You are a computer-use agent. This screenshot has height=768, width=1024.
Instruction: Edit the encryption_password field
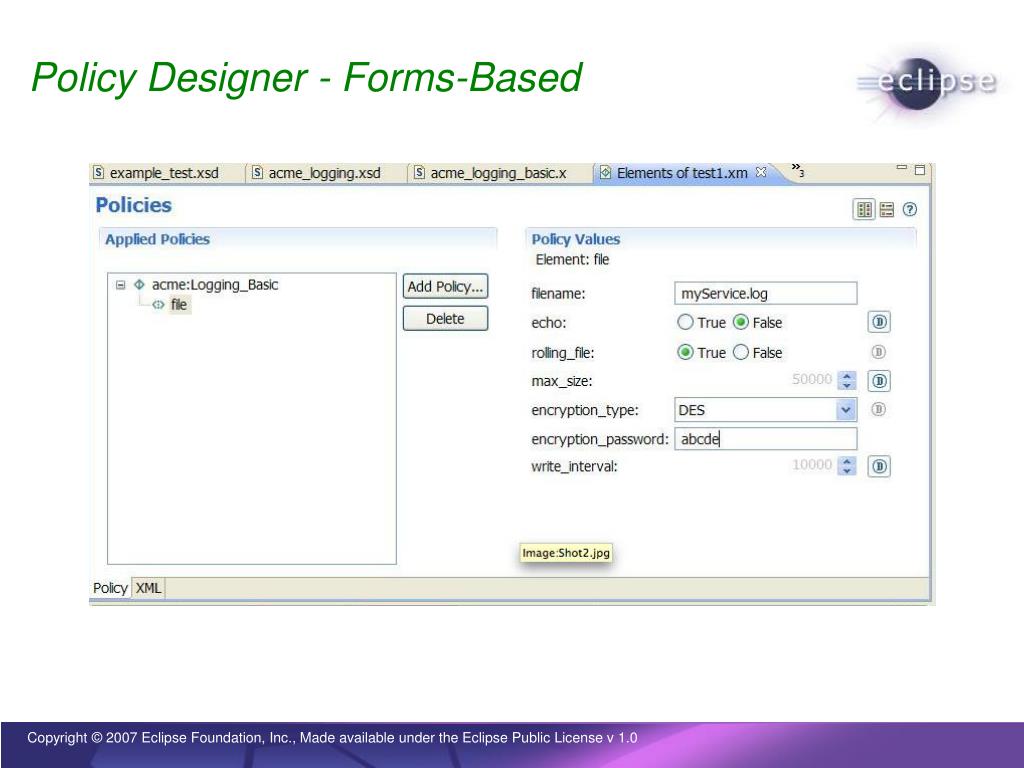coord(765,439)
